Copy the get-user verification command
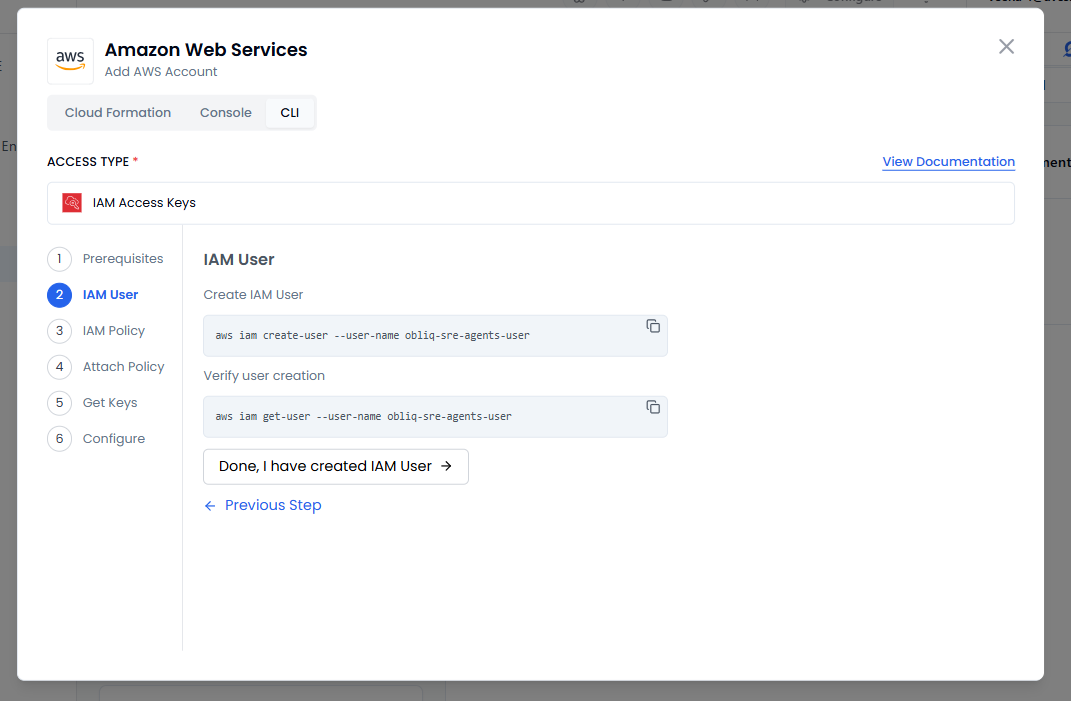1071x701 pixels. point(653,407)
